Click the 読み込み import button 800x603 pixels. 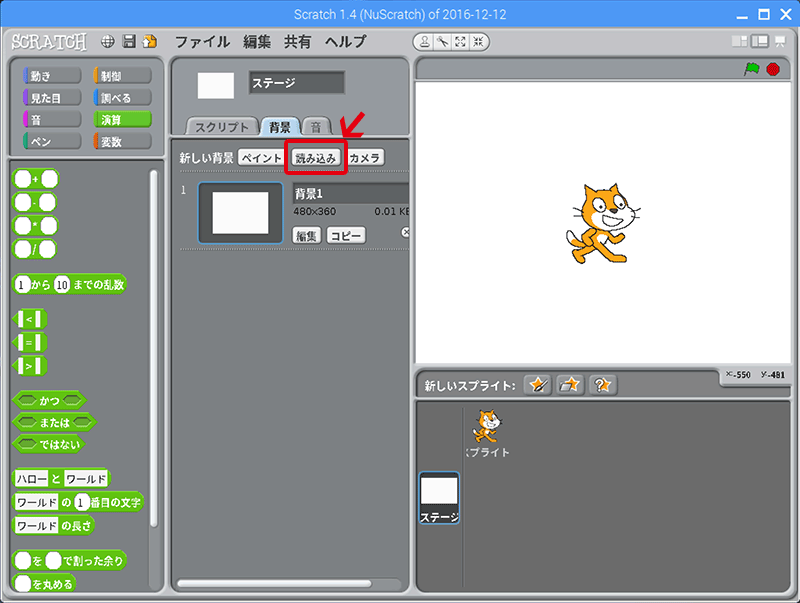coord(316,158)
